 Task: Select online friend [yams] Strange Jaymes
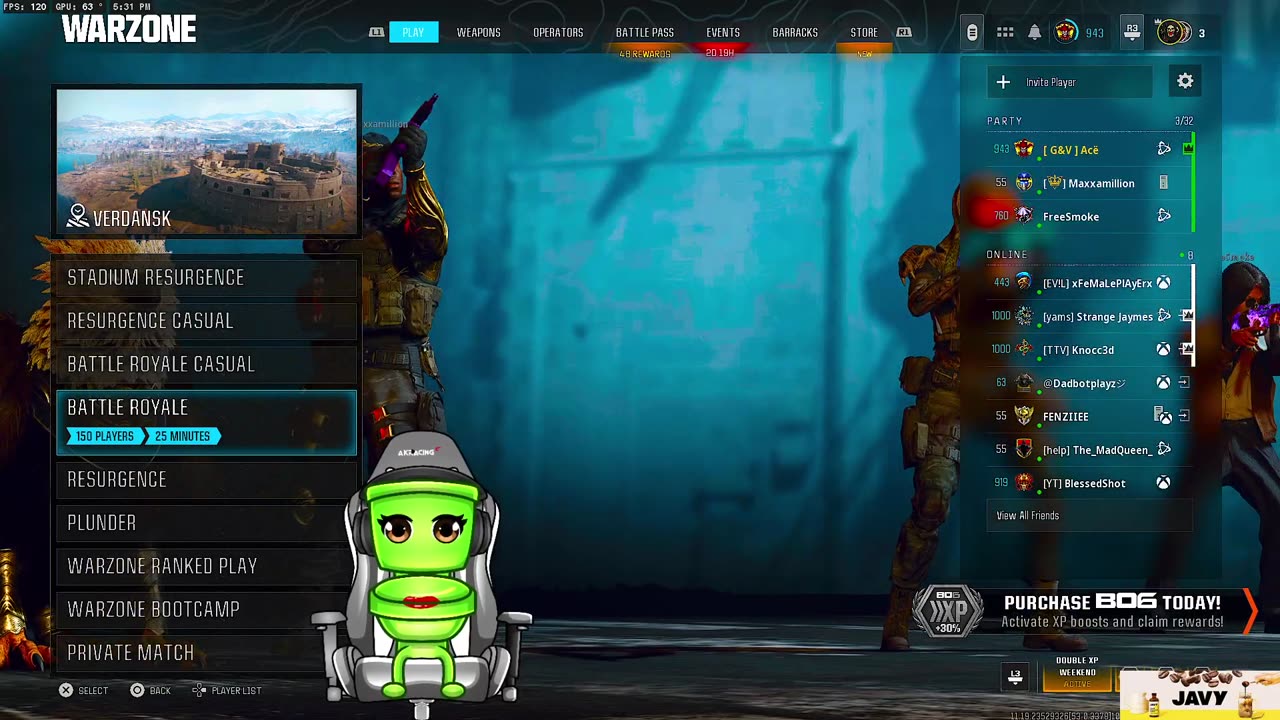pos(1089,316)
